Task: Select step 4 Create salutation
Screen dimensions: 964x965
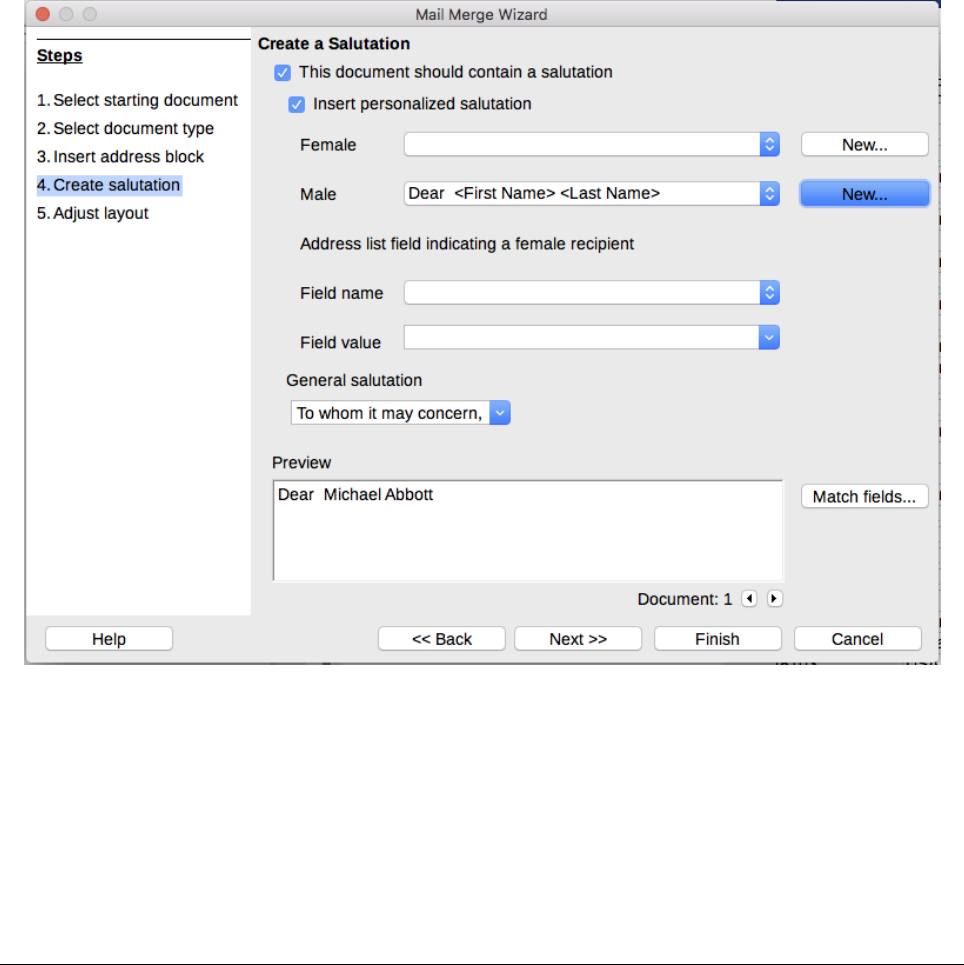Action: (109, 185)
